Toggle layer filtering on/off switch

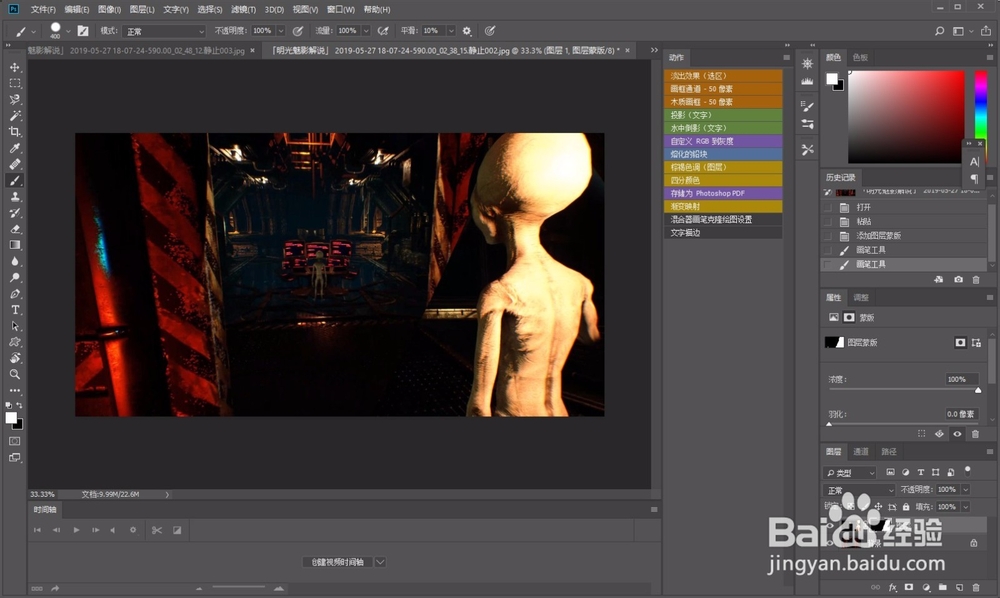pyautogui.click(x=967, y=471)
